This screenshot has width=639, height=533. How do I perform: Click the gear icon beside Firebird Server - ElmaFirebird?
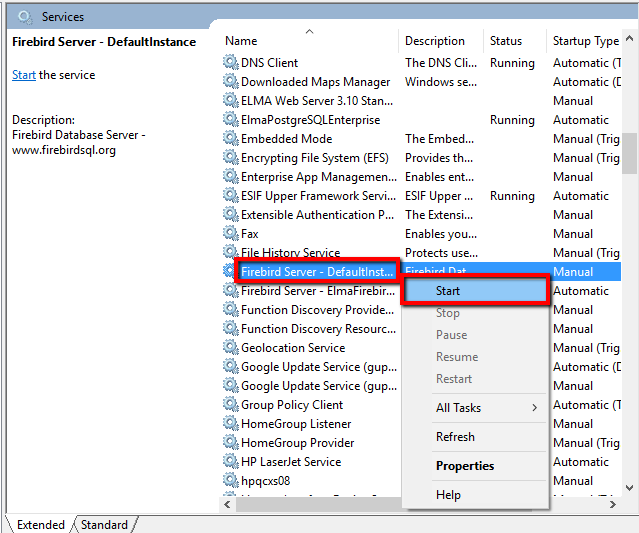click(231, 291)
